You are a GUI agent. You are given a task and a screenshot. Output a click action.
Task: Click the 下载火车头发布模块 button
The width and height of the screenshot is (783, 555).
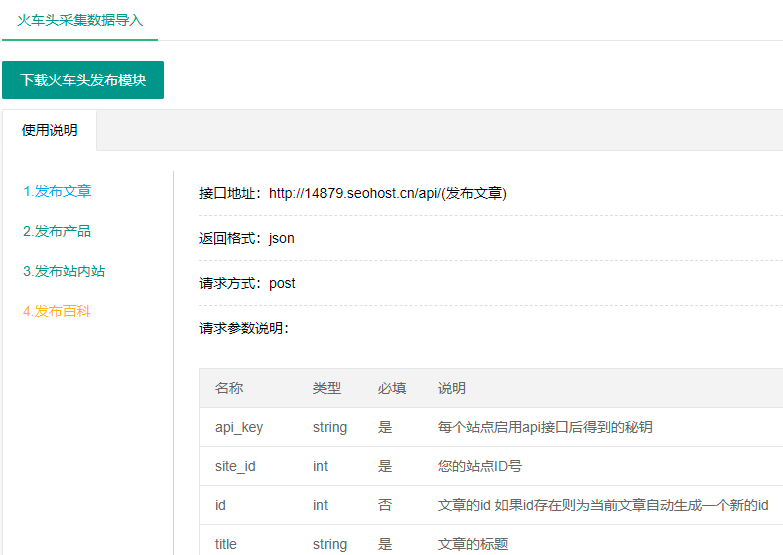click(x=83, y=80)
